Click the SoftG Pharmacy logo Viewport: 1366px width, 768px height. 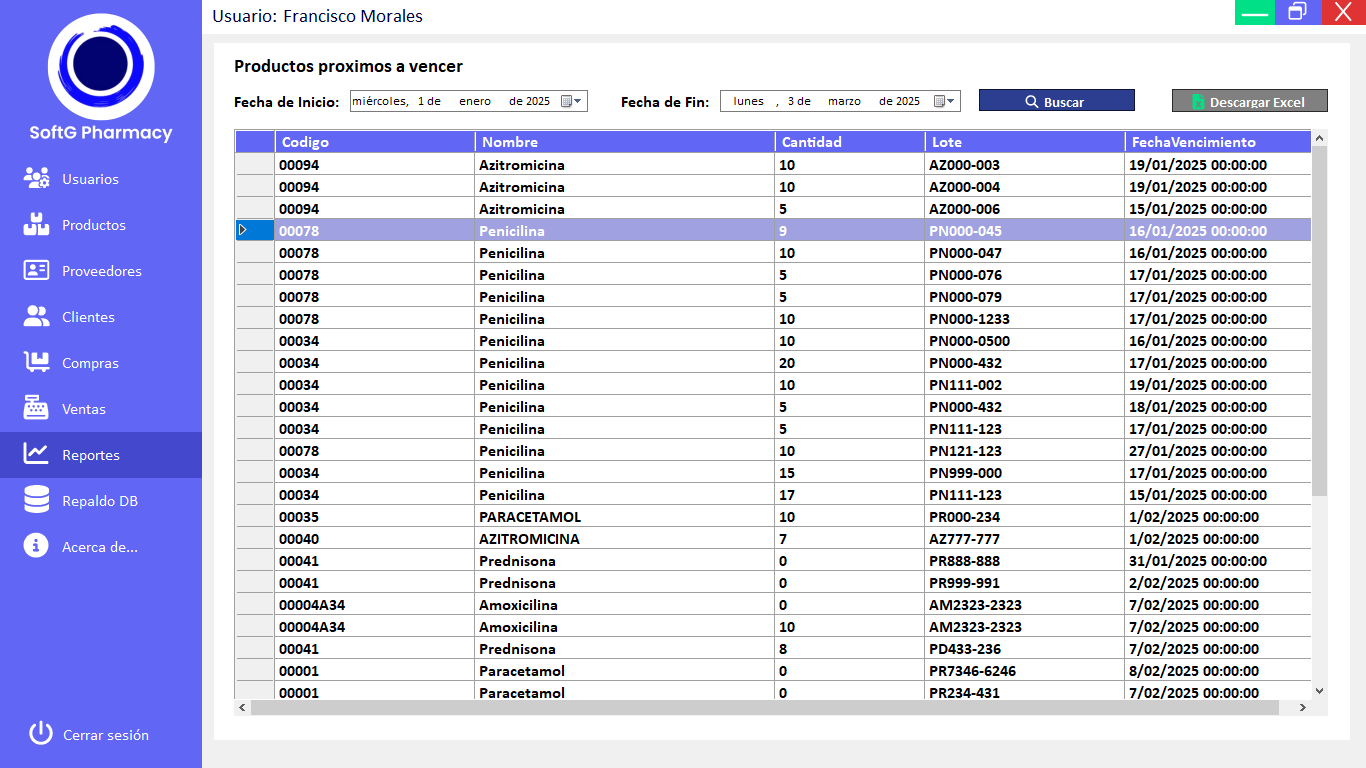click(x=101, y=67)
